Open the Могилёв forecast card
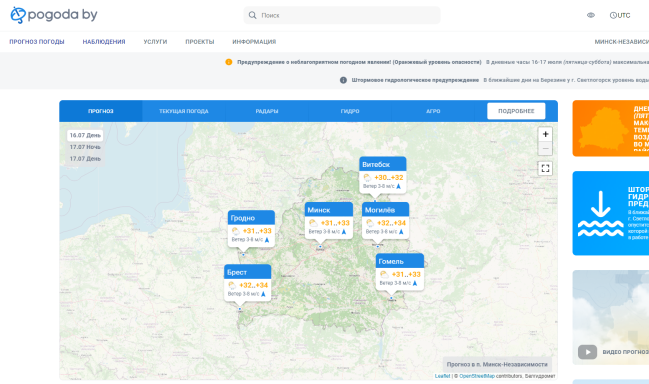This screenshot has height=384, width=649. [385, 220]
